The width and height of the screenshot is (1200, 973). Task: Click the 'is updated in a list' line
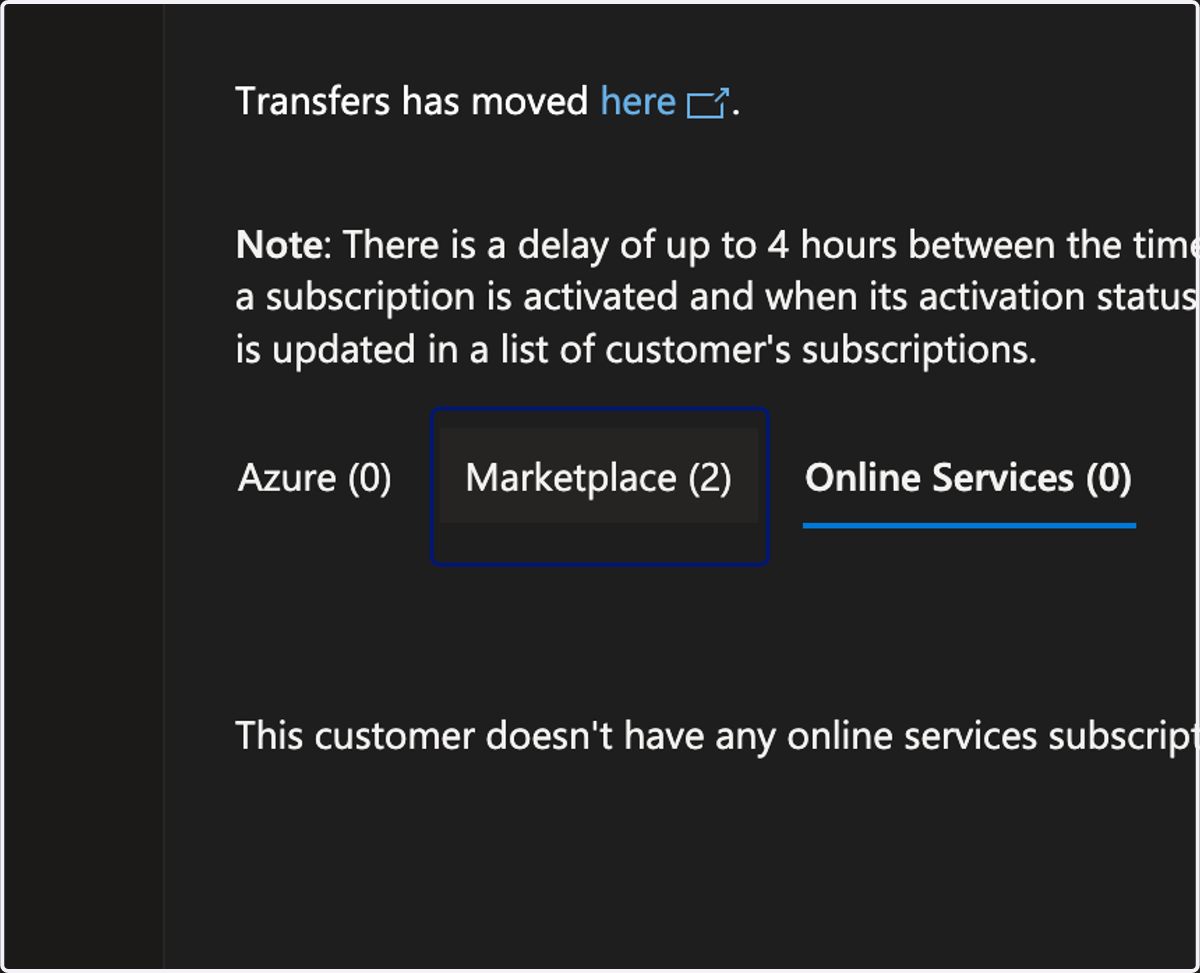(x=636, y=350)
